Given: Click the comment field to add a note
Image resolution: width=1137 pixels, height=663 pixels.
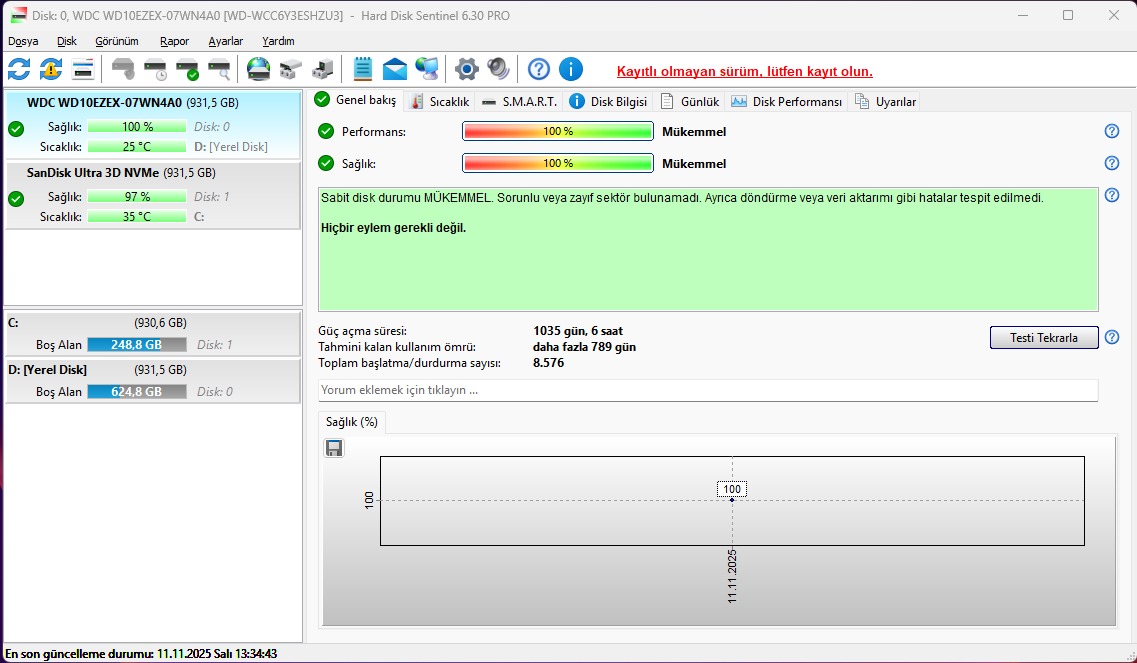Looking at the screenshot, I should 707,390.
